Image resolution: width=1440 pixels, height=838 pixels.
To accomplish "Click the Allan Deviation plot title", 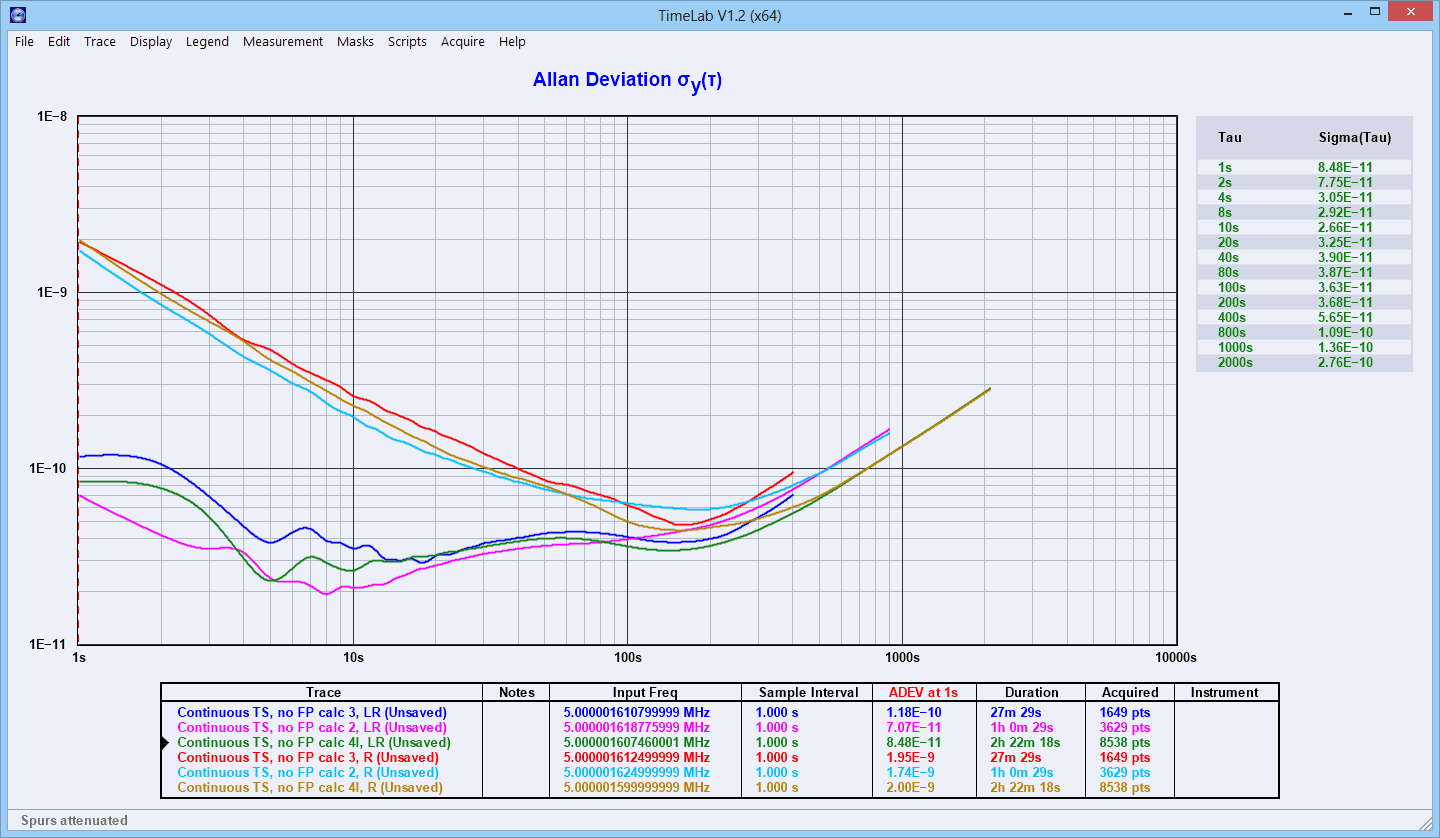I will [x=627, y=81].
